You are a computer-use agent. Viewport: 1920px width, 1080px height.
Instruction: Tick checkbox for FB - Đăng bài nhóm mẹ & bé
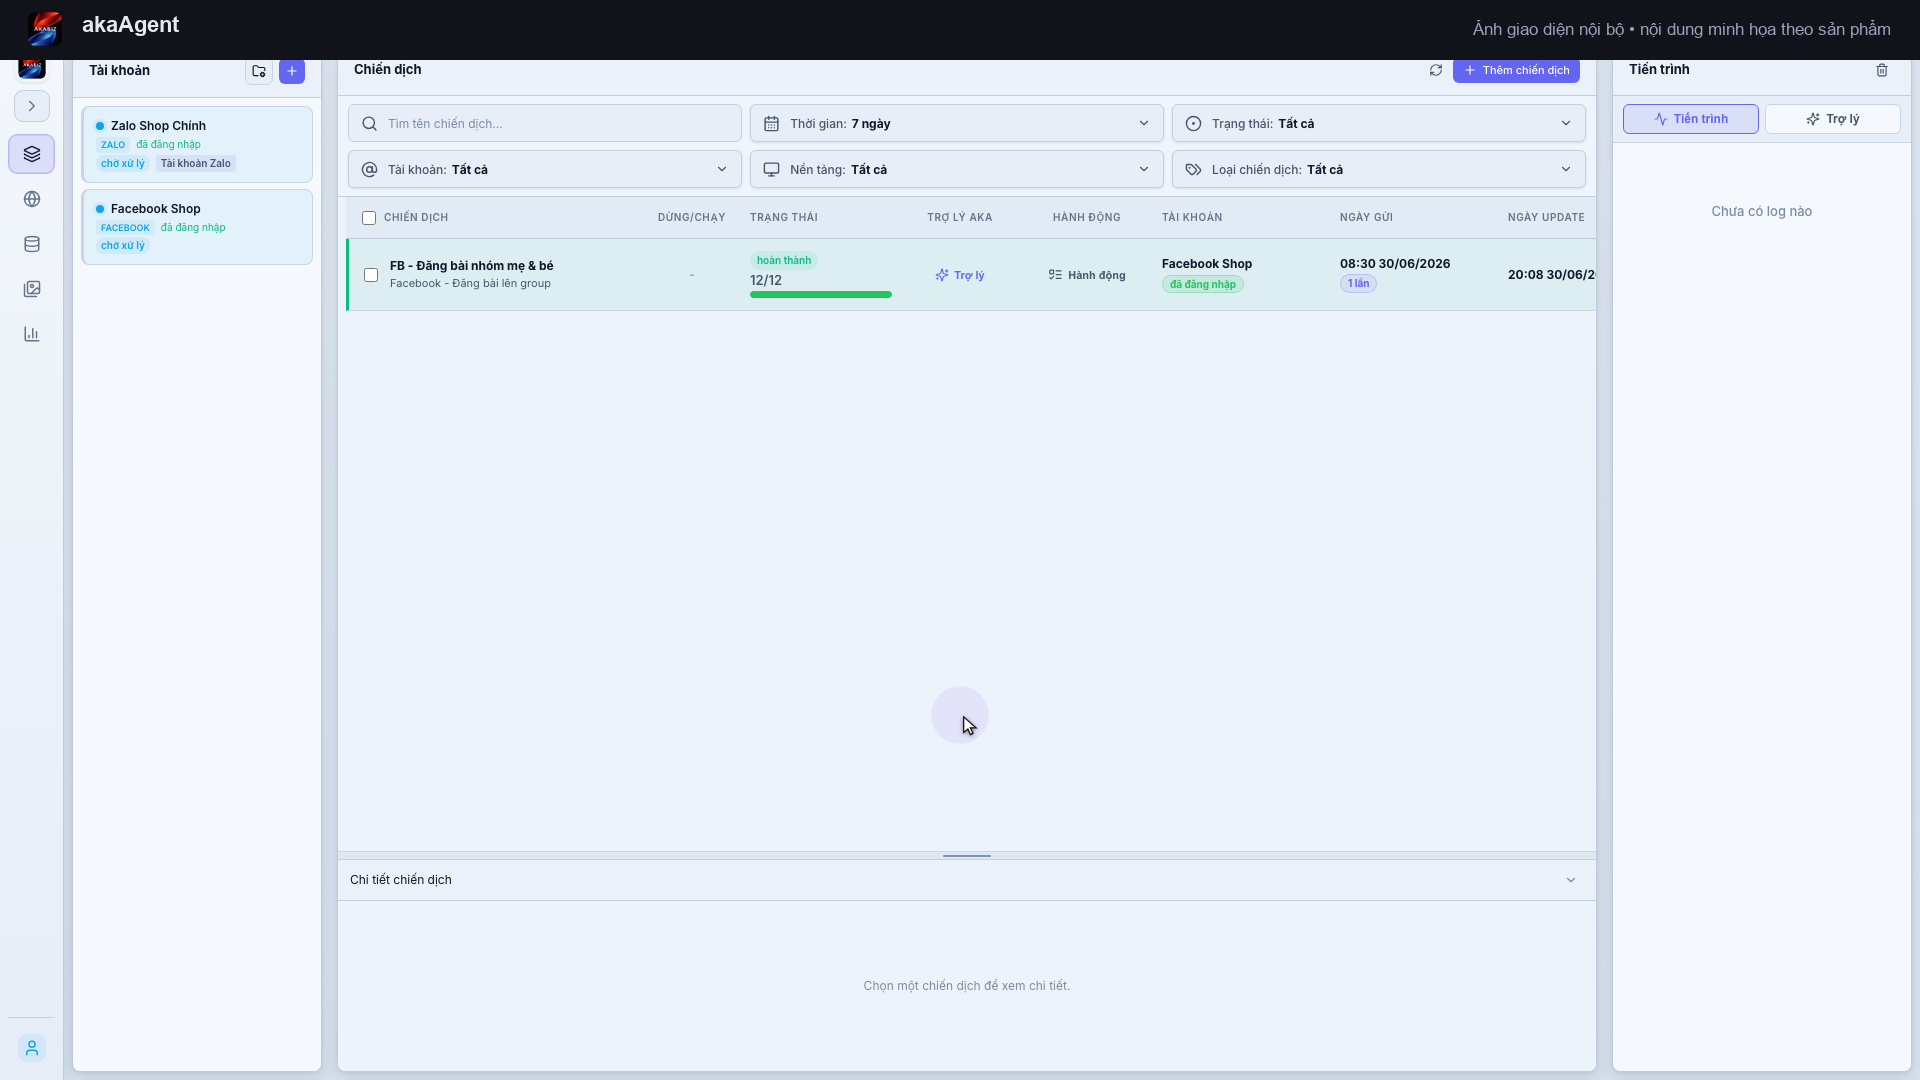[371, 275]
